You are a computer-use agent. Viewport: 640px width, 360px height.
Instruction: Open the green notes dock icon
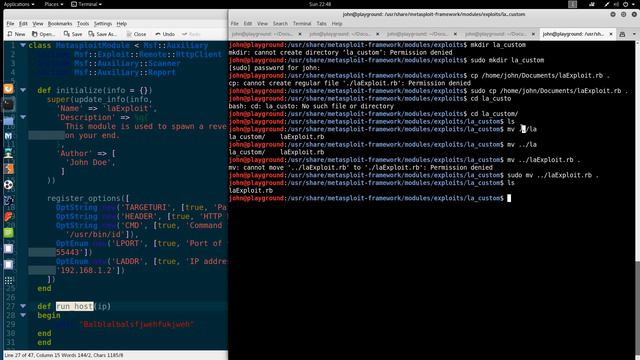9,233
